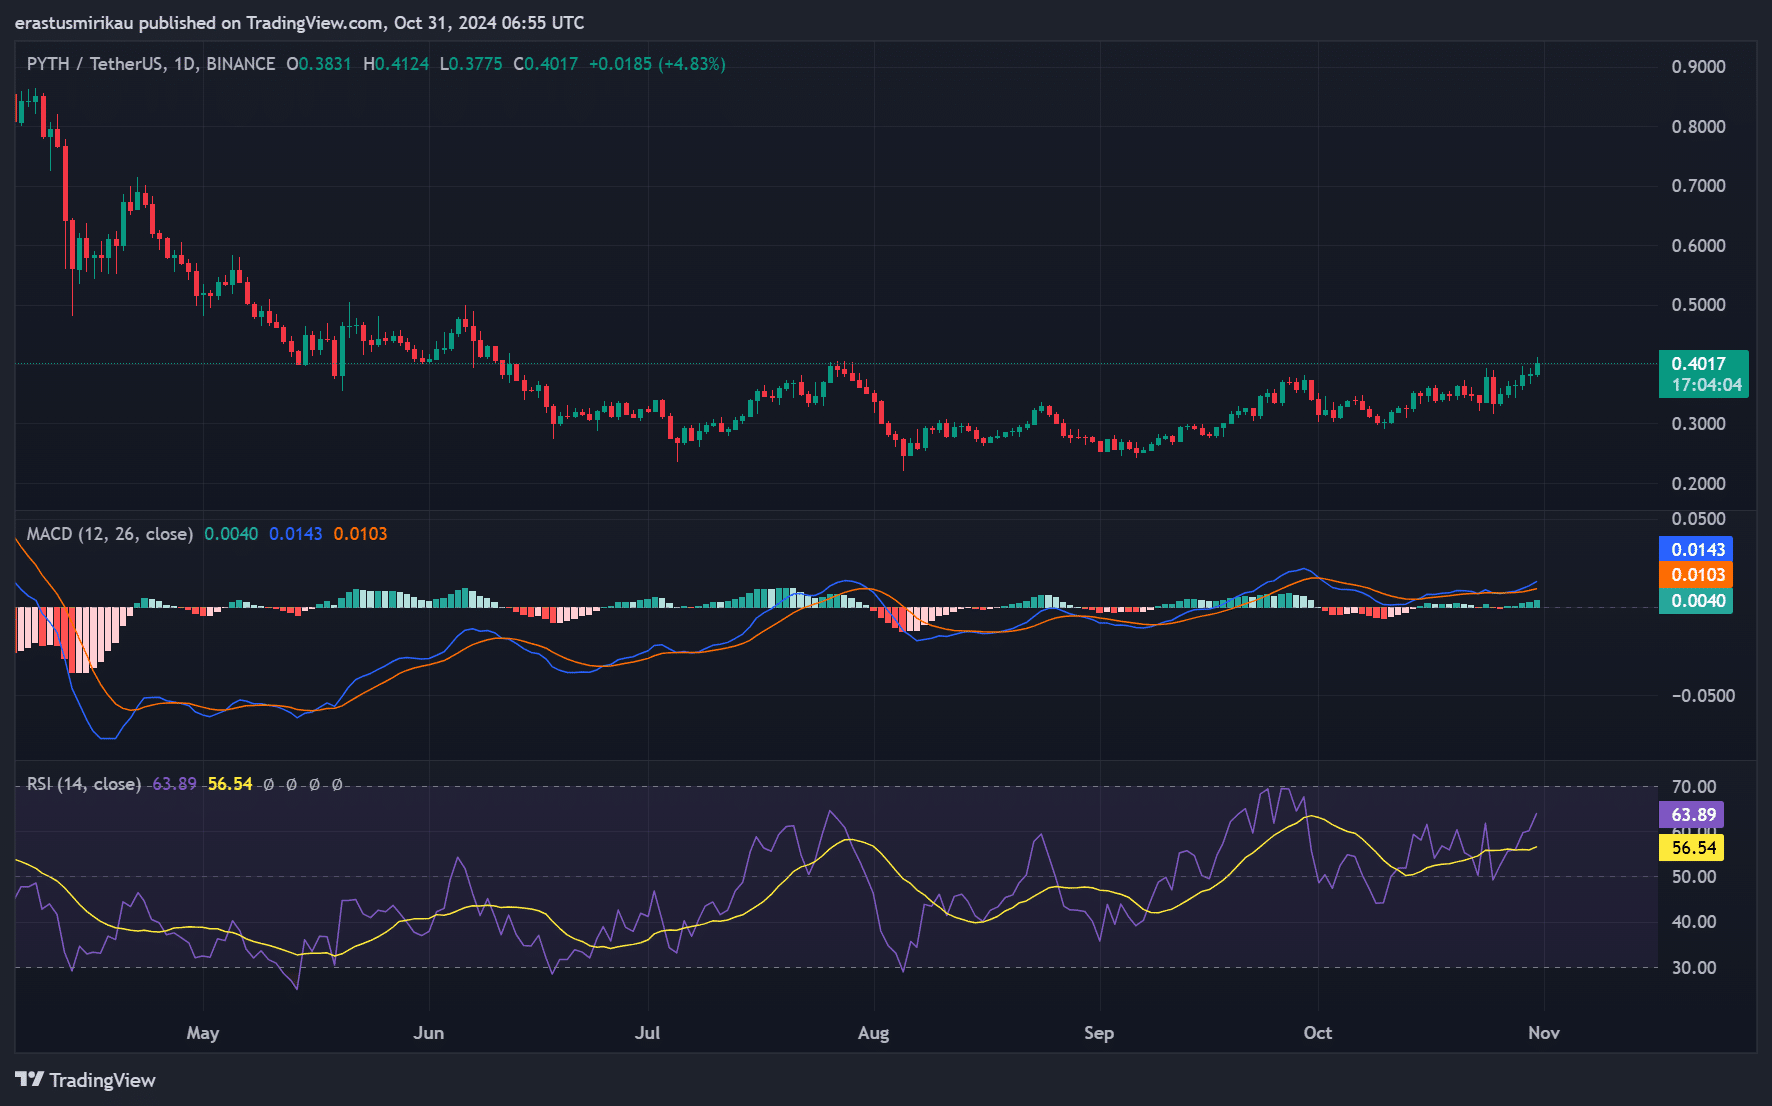Click the purple 63.89 RSI axis tag

[1692, 815]
